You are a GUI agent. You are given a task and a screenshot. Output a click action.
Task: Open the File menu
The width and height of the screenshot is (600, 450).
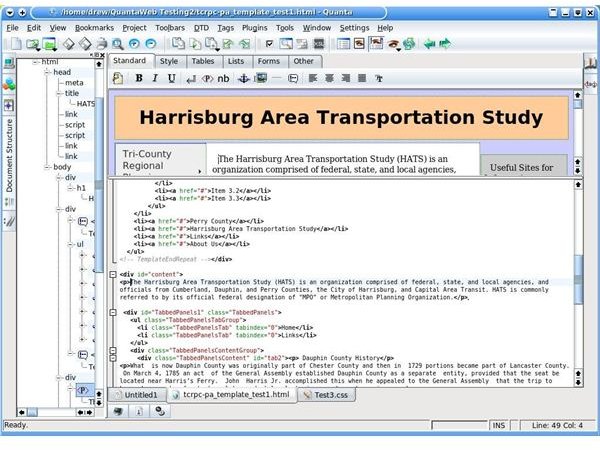pos(12,28)
